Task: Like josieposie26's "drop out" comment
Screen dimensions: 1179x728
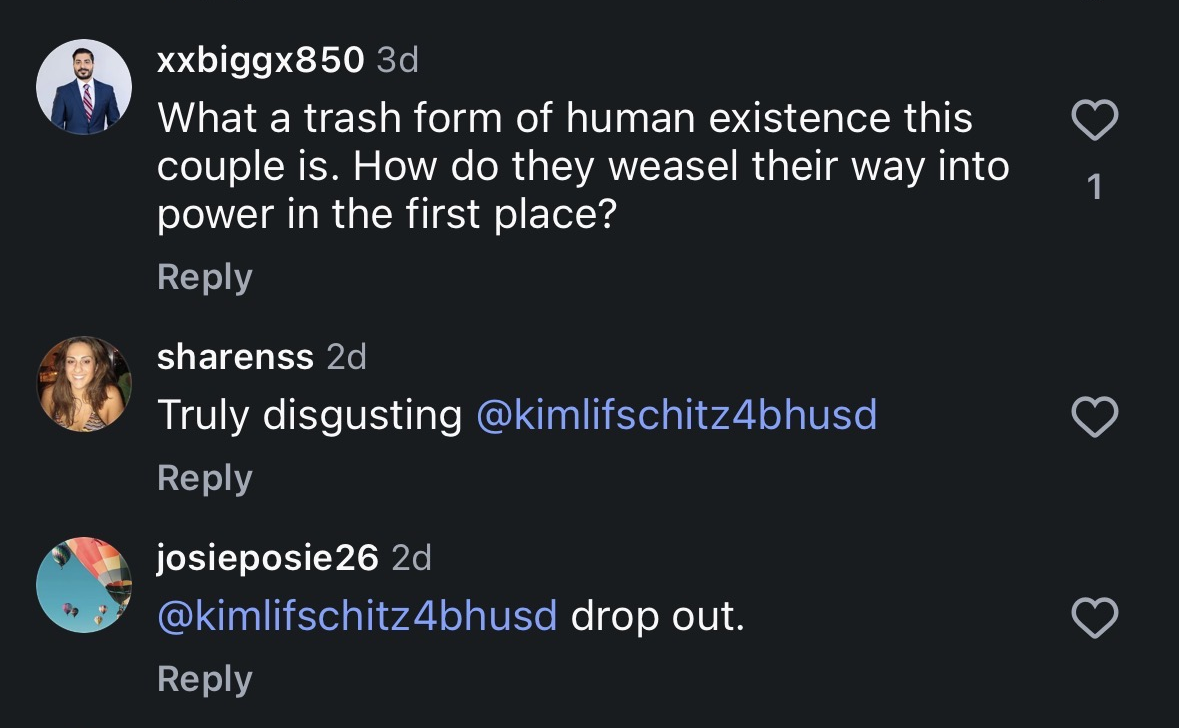Action: coord(1095,617)
